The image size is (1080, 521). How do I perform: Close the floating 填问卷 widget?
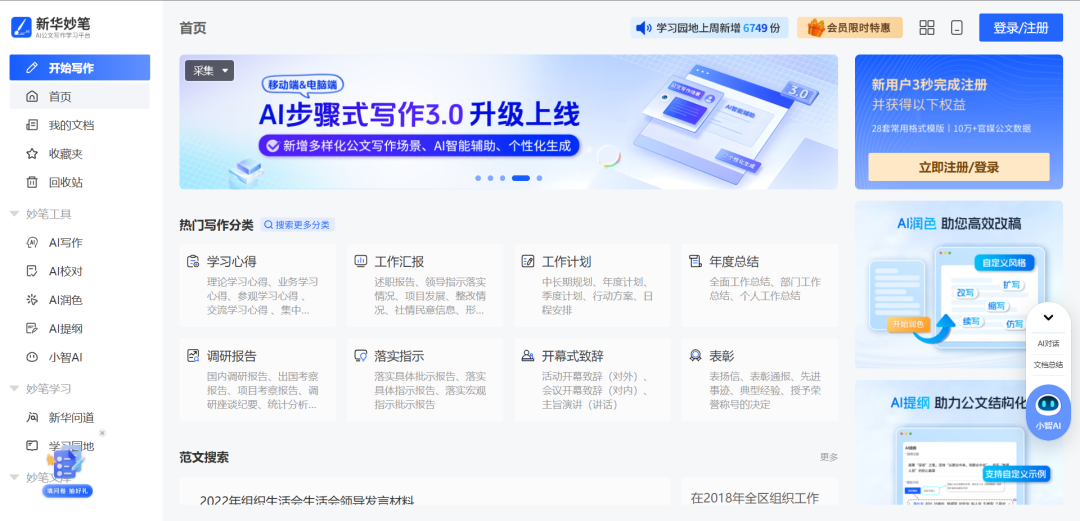(x=102, y=433)
